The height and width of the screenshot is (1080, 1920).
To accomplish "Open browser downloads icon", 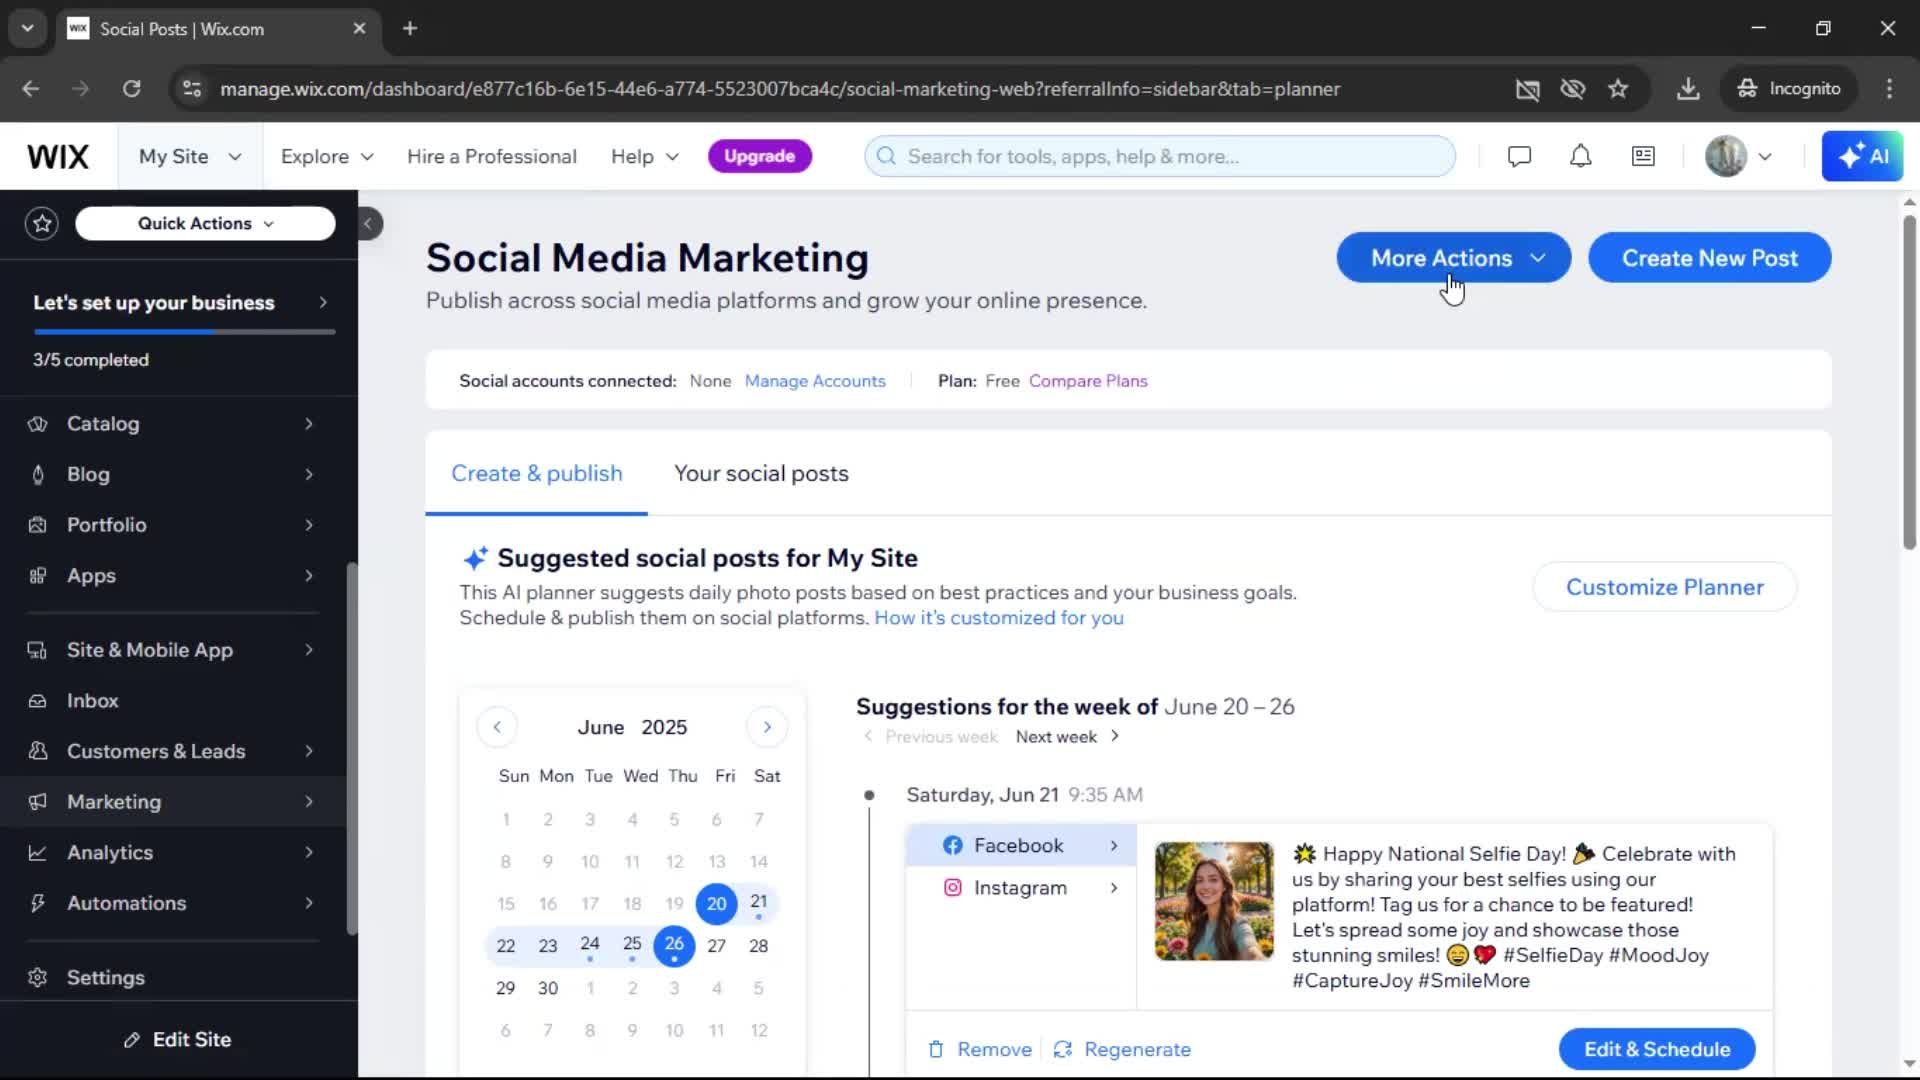I will point(1688,89).
